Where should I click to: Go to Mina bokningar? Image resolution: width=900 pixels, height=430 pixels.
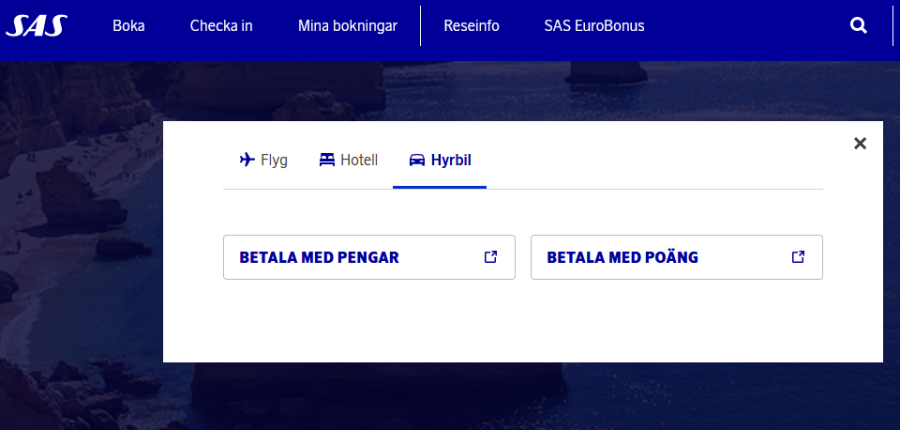click(347, 26)
